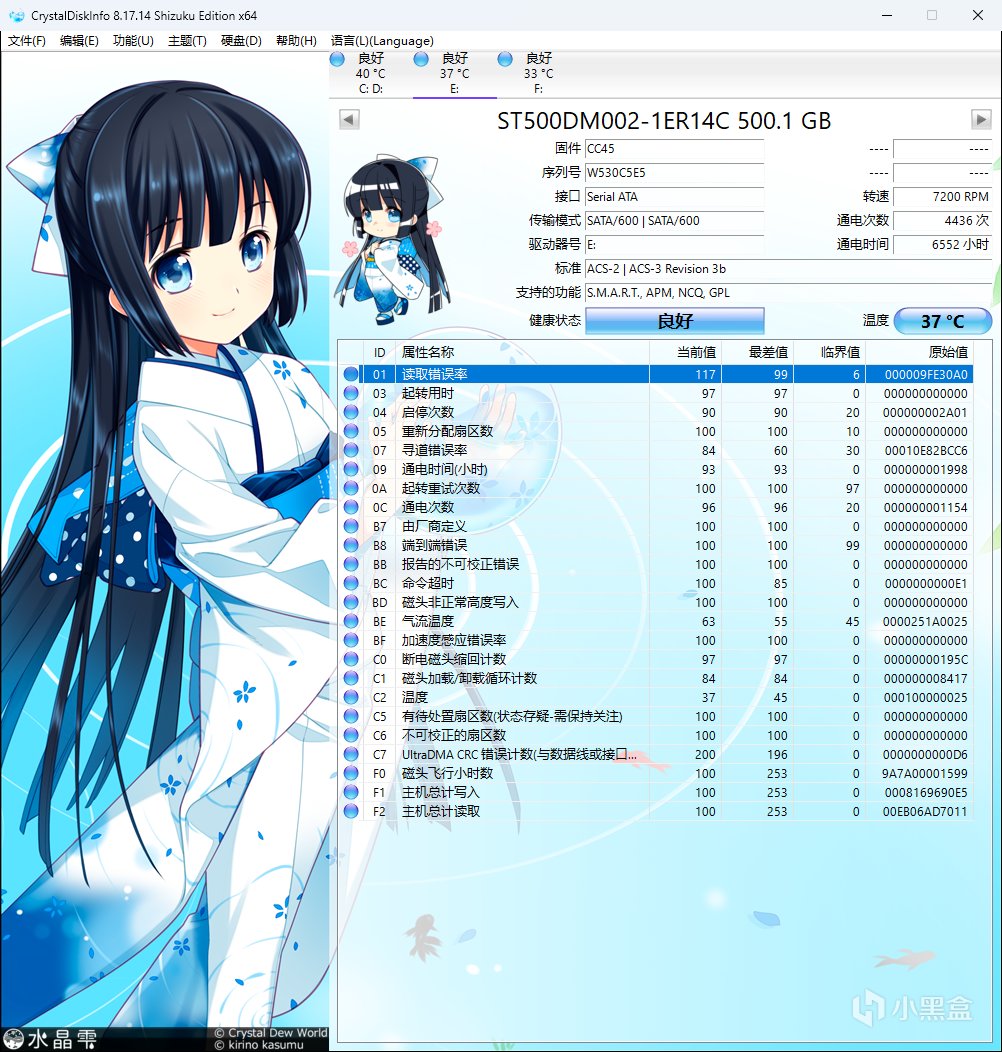Go to previous disk with left arrow
Screen dimensions: 1002x1052
pyautogui.click(x=349, y=119)
